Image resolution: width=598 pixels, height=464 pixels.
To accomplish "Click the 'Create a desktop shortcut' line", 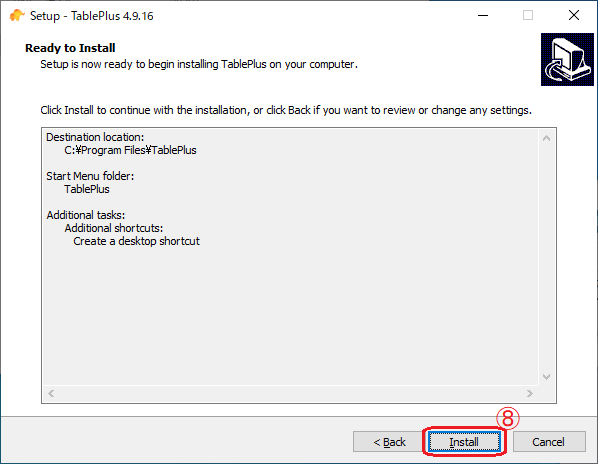I will click(x=136, y=241).
